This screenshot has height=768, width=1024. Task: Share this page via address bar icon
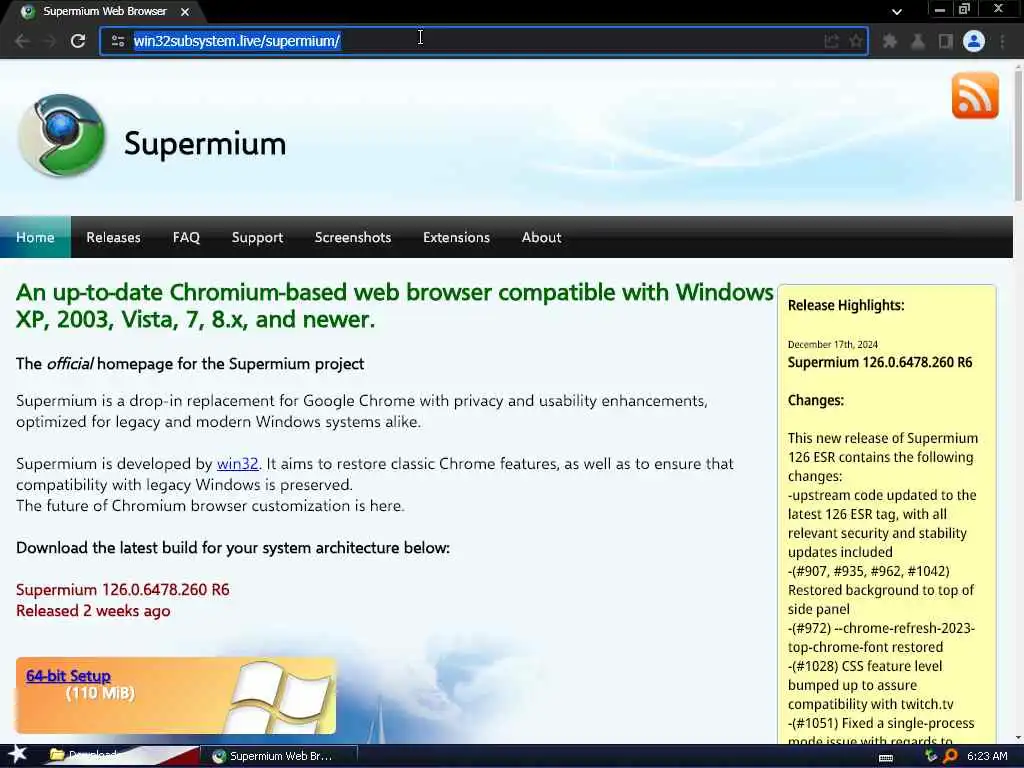831,41
